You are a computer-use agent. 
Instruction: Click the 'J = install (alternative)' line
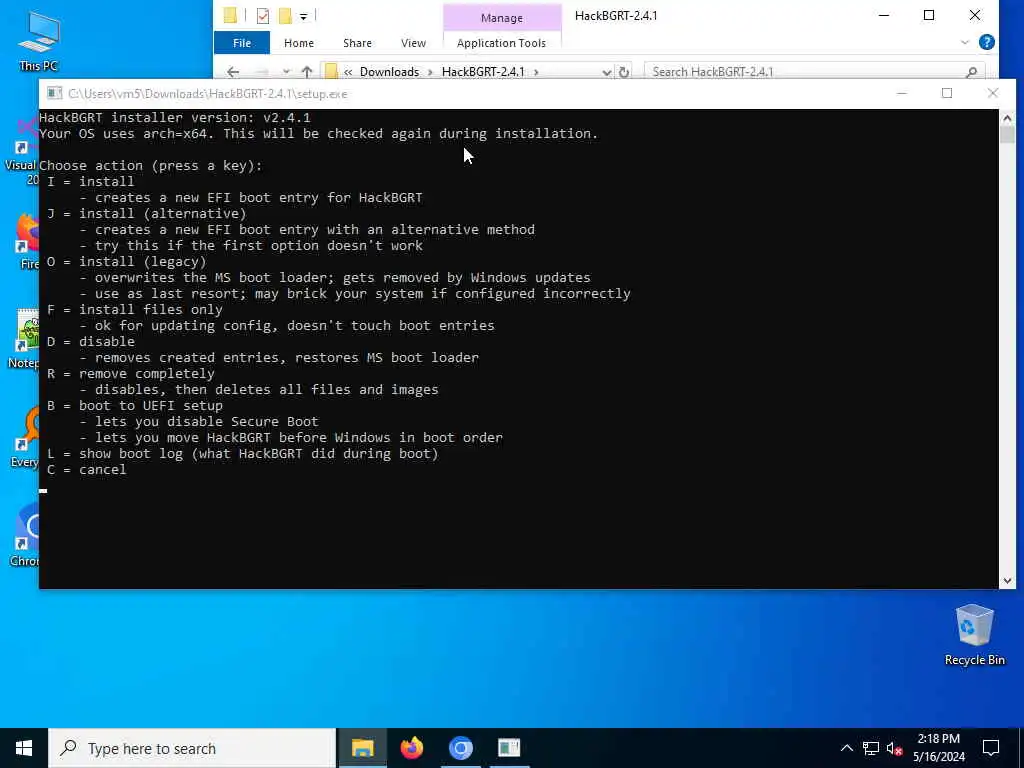pos(147,214)
